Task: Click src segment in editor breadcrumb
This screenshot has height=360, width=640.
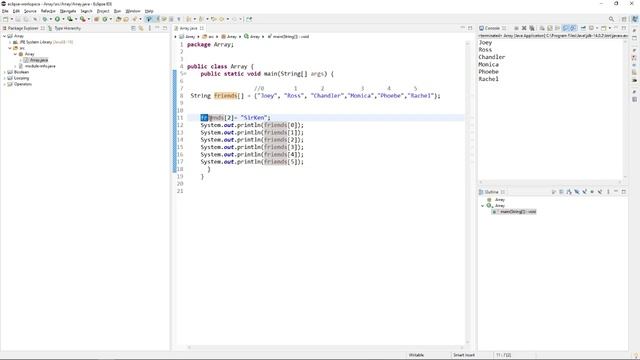Action: (x=209, y=37)
